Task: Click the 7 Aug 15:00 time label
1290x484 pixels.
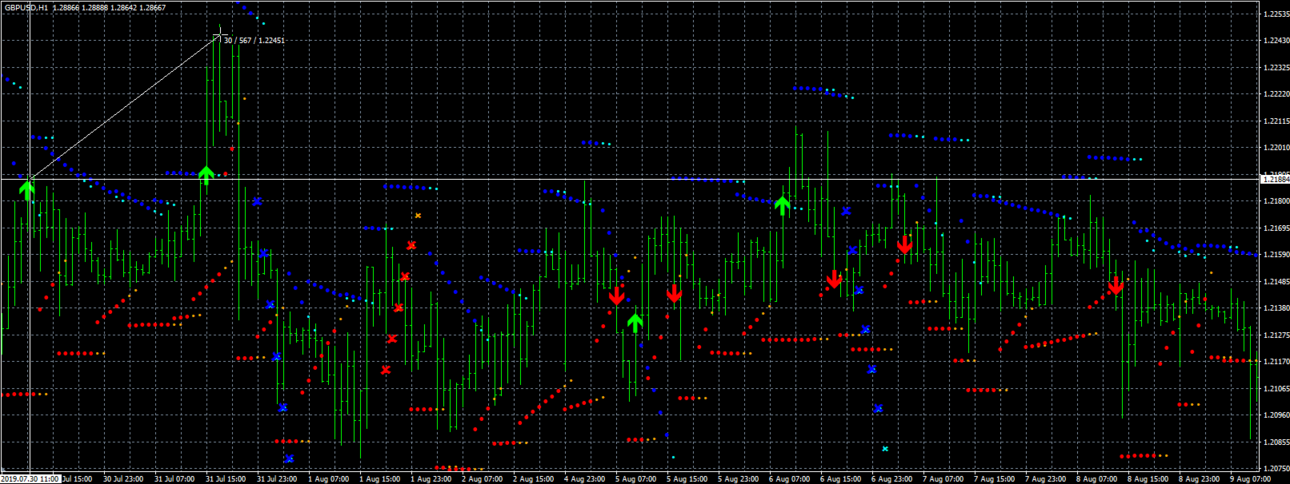Action: (994, 479)
